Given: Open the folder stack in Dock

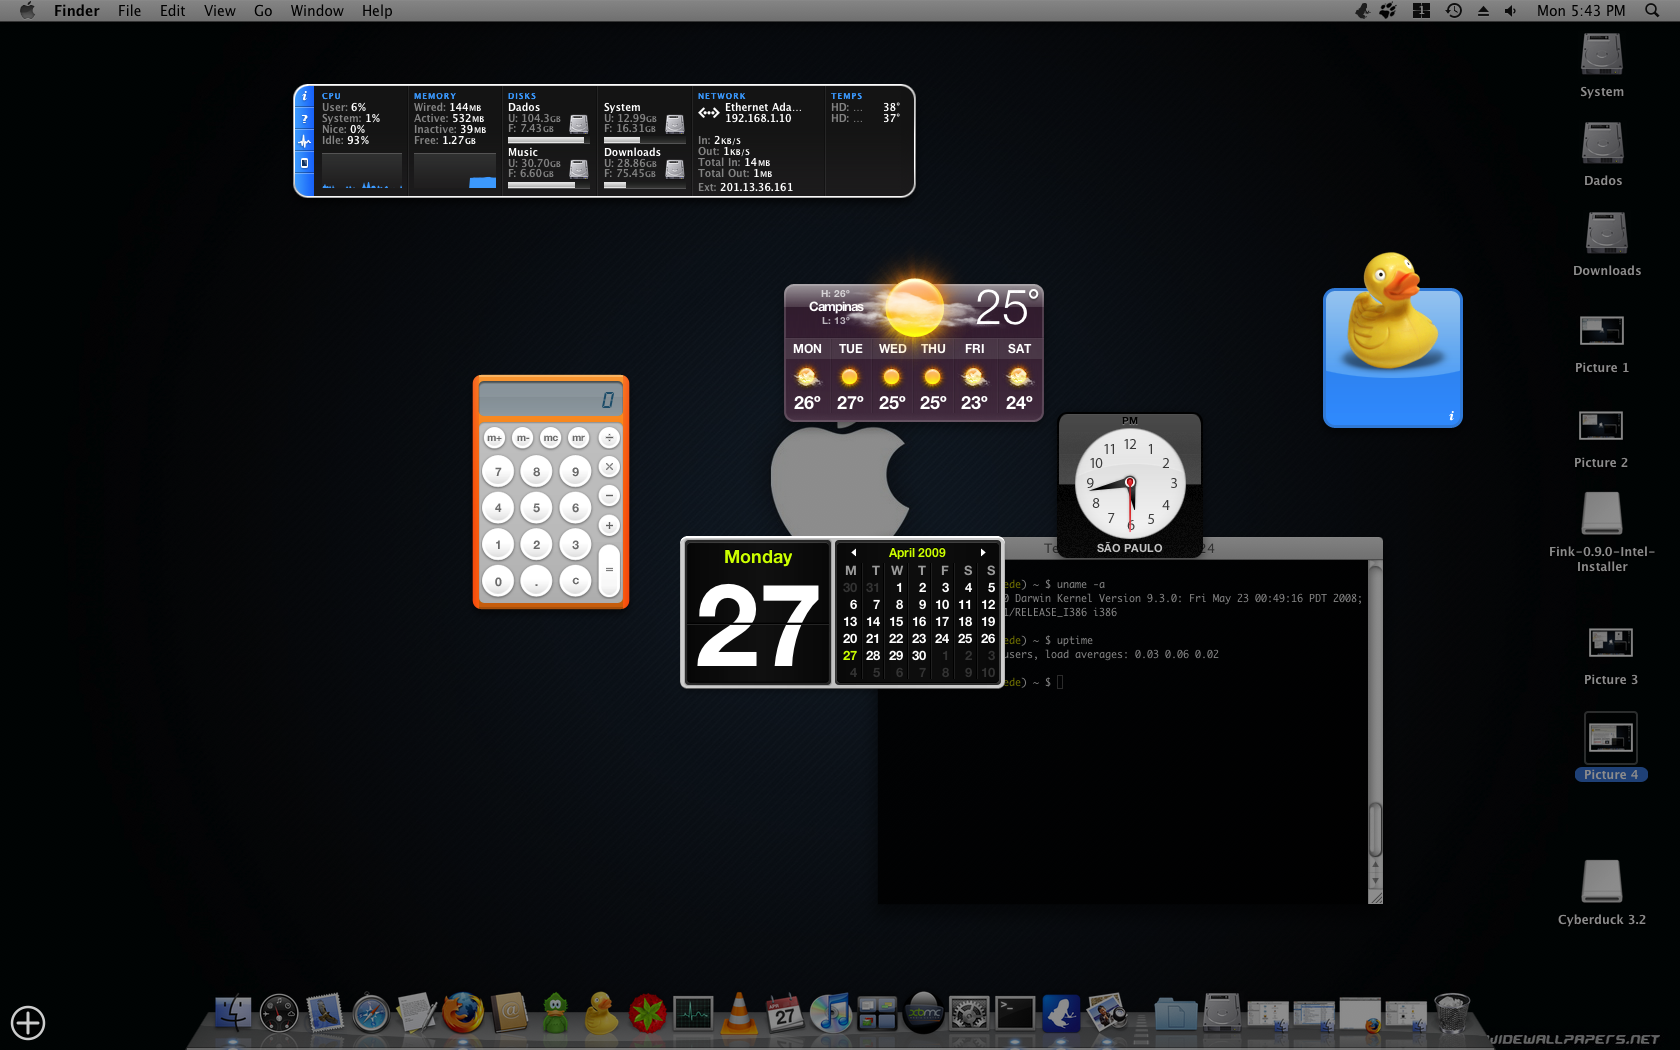Looking at the screenshot, I should 1176,1013.
